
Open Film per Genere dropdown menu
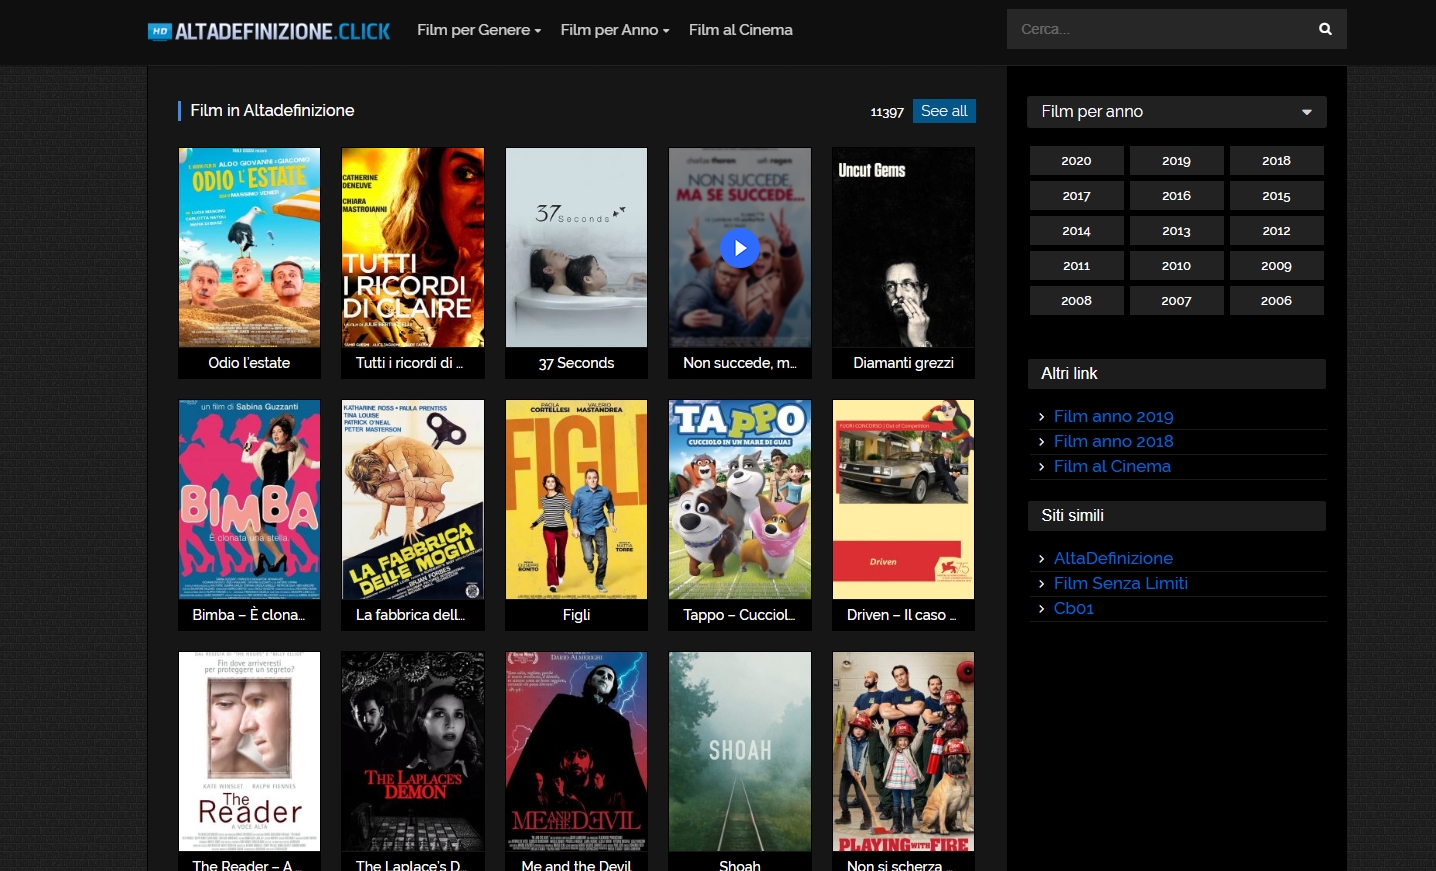pos(479,30)
